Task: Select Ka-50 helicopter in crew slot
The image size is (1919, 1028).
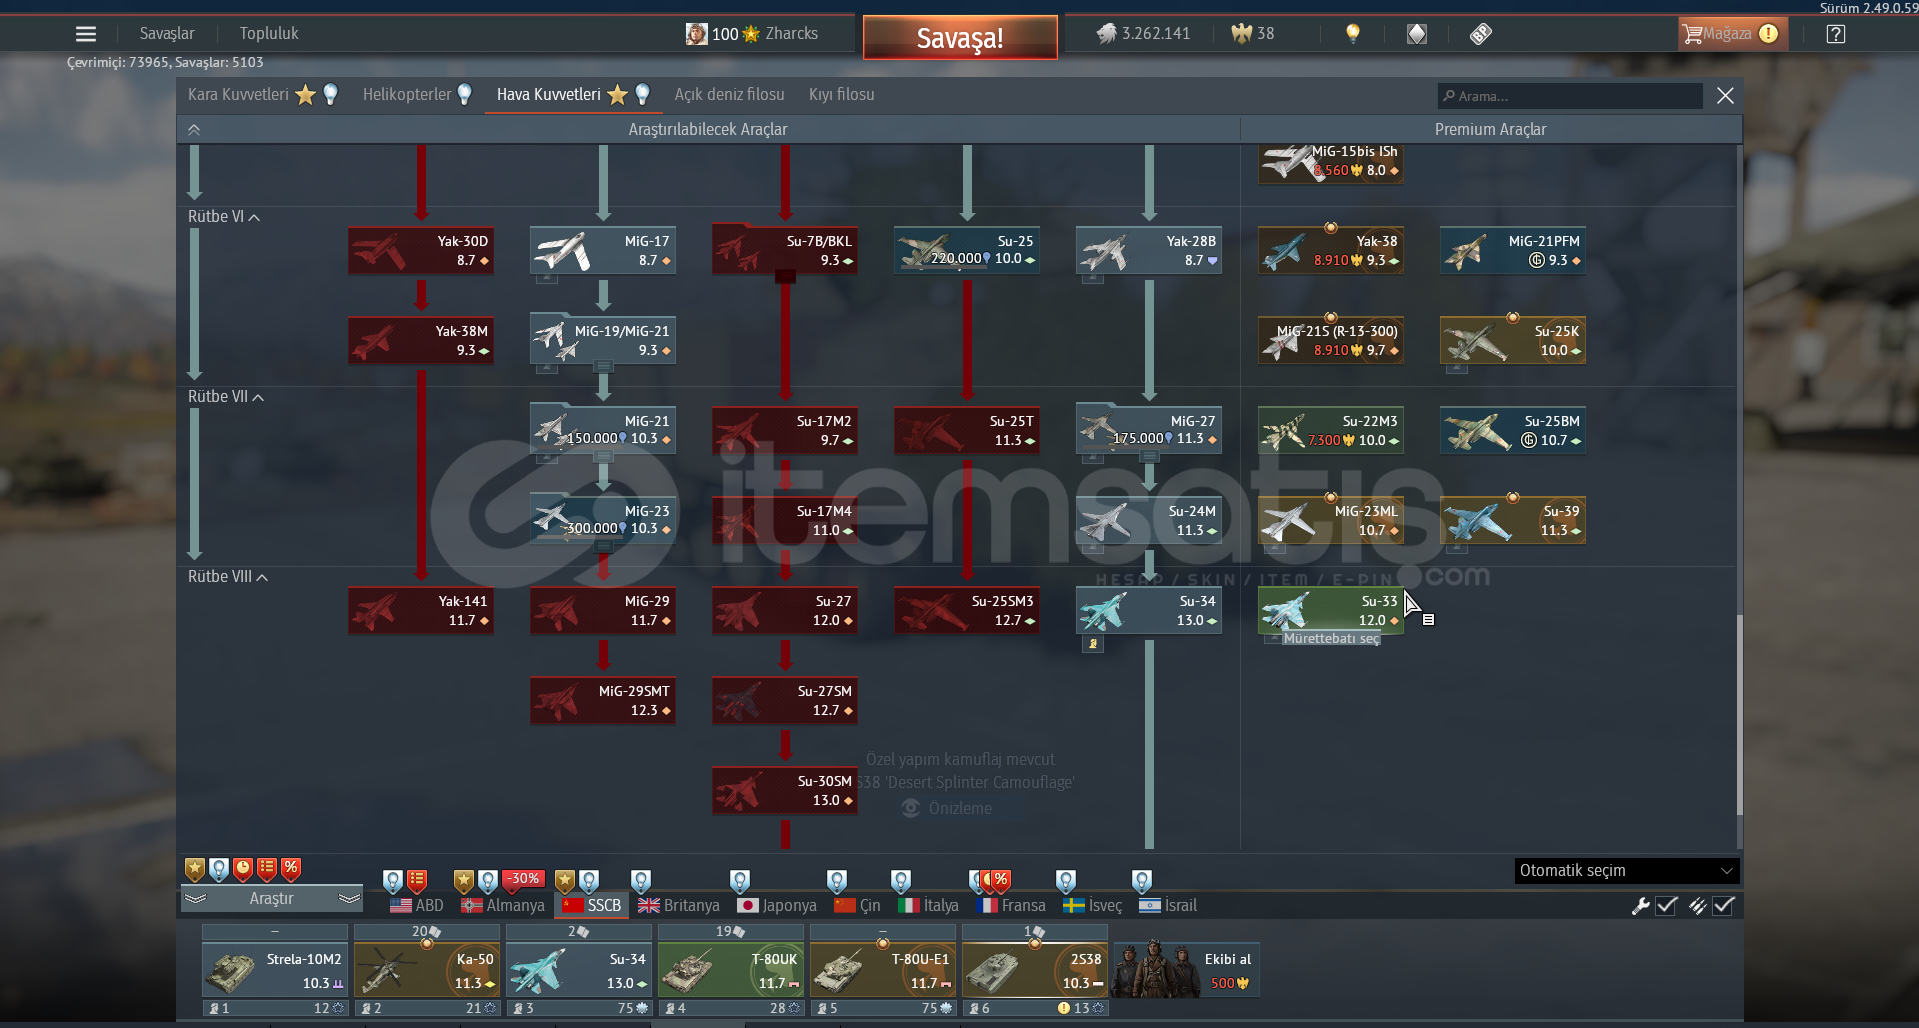Action: click(426, 971)
